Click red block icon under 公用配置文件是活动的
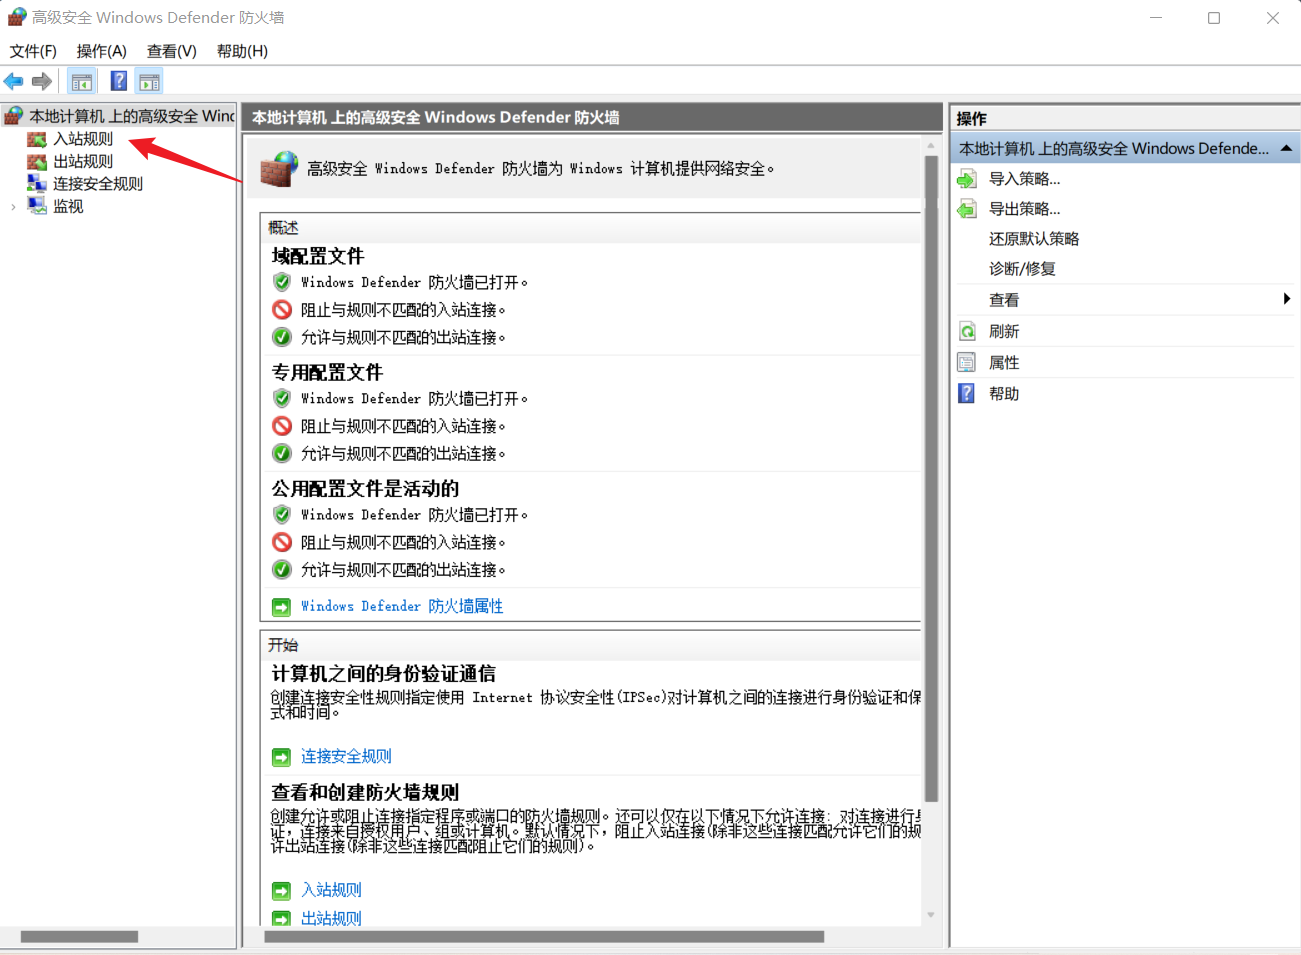This screenshot has width=1301, height=955. [x=282, y=542]
